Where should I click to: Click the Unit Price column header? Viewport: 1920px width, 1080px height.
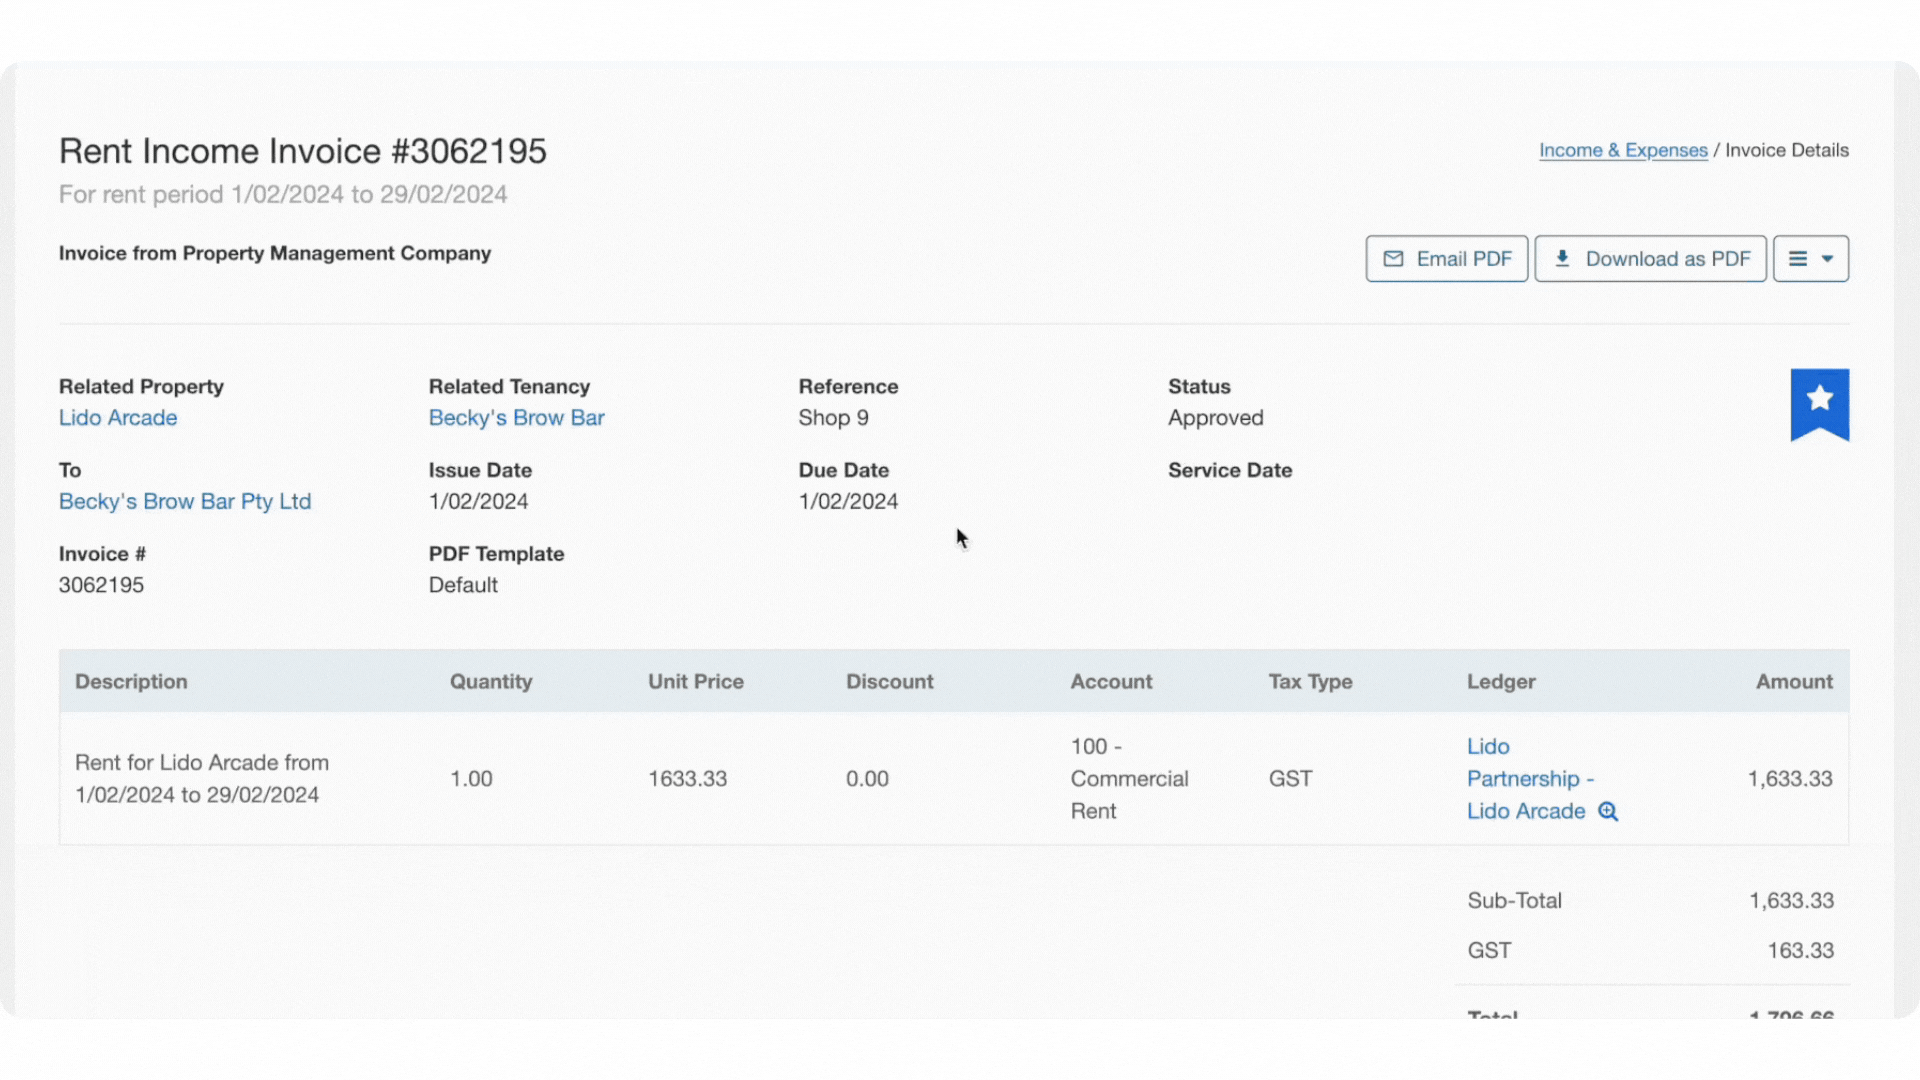coord(696,681)
